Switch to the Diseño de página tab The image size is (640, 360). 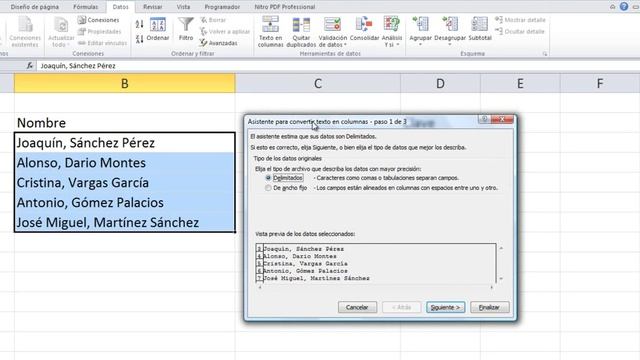click(x=35, y=7)
